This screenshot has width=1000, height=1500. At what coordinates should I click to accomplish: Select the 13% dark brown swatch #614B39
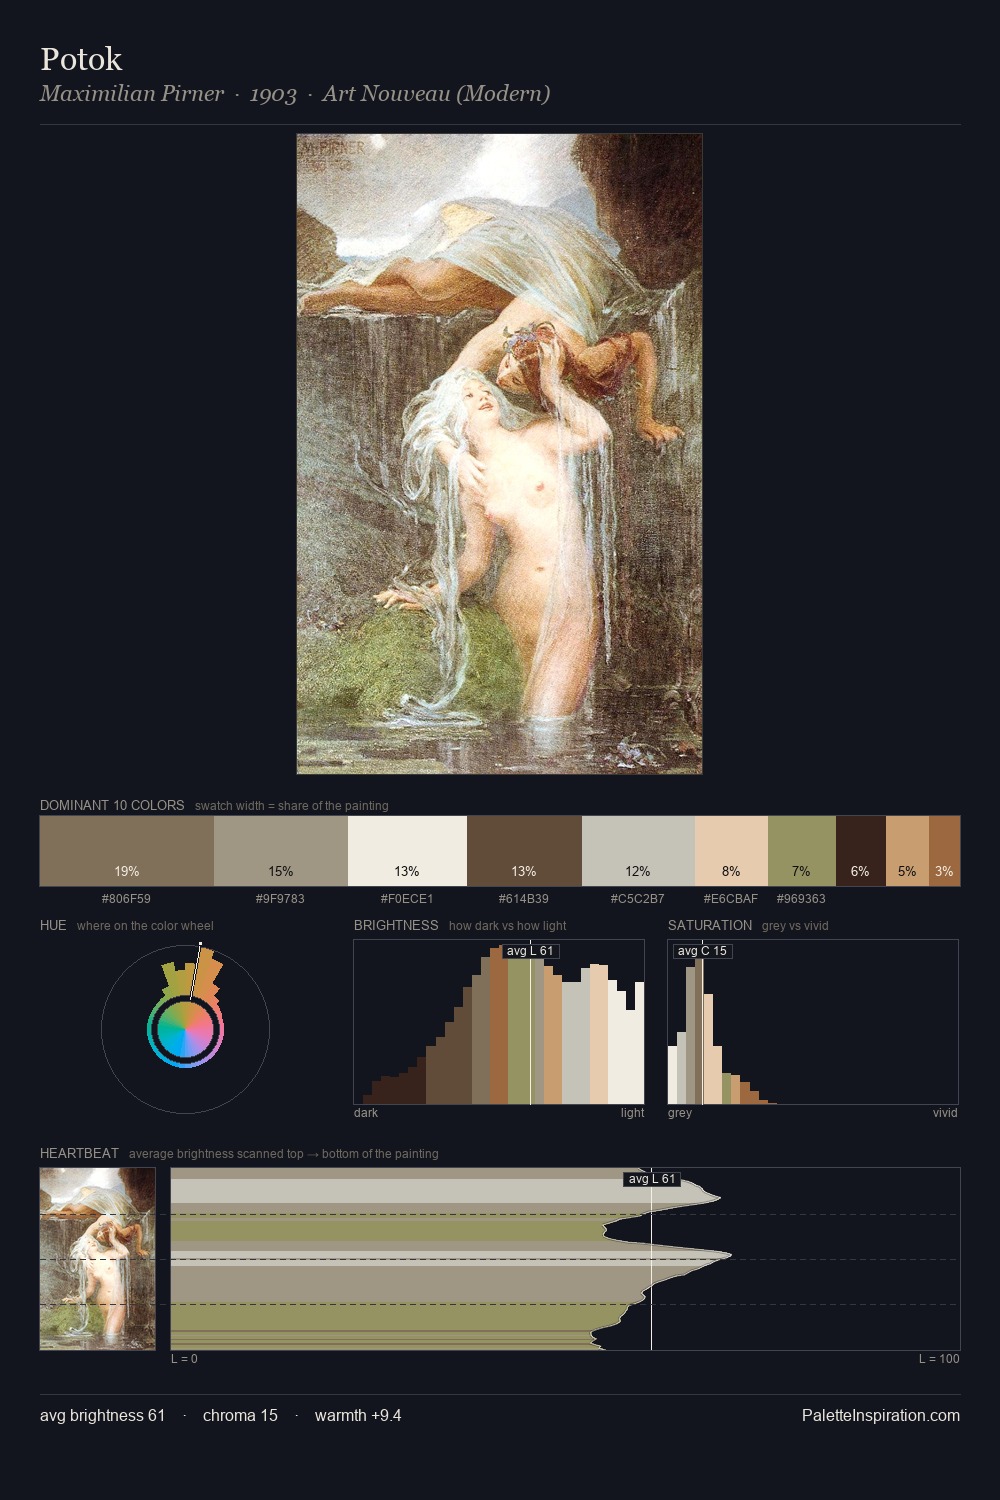click(x=524, y=851)
